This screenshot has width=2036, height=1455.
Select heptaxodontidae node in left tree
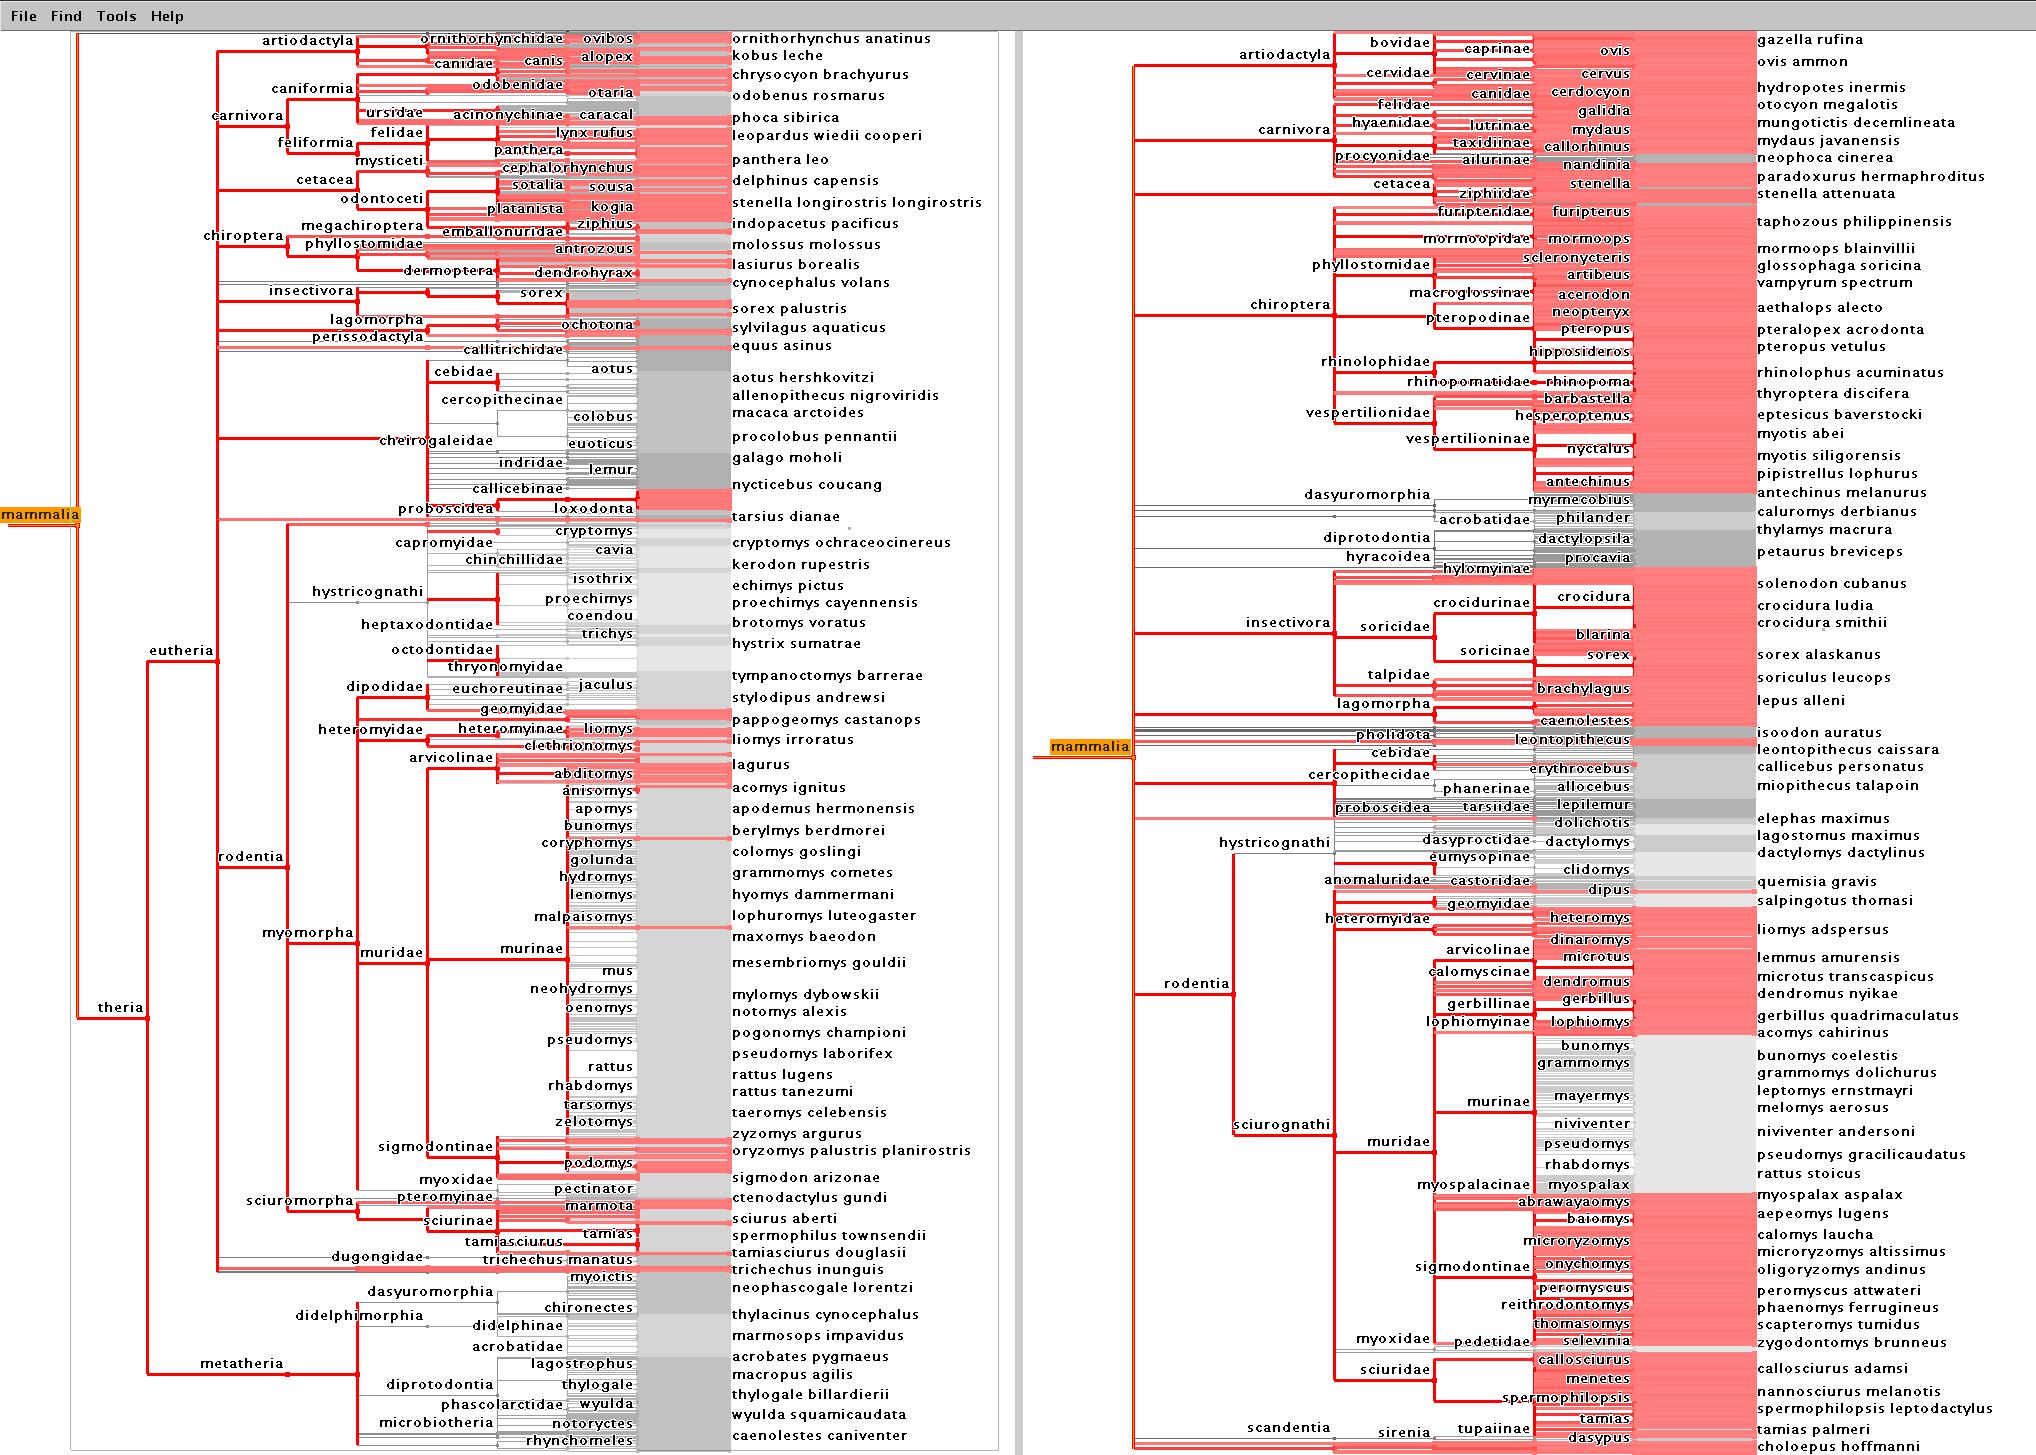(427, 624)
